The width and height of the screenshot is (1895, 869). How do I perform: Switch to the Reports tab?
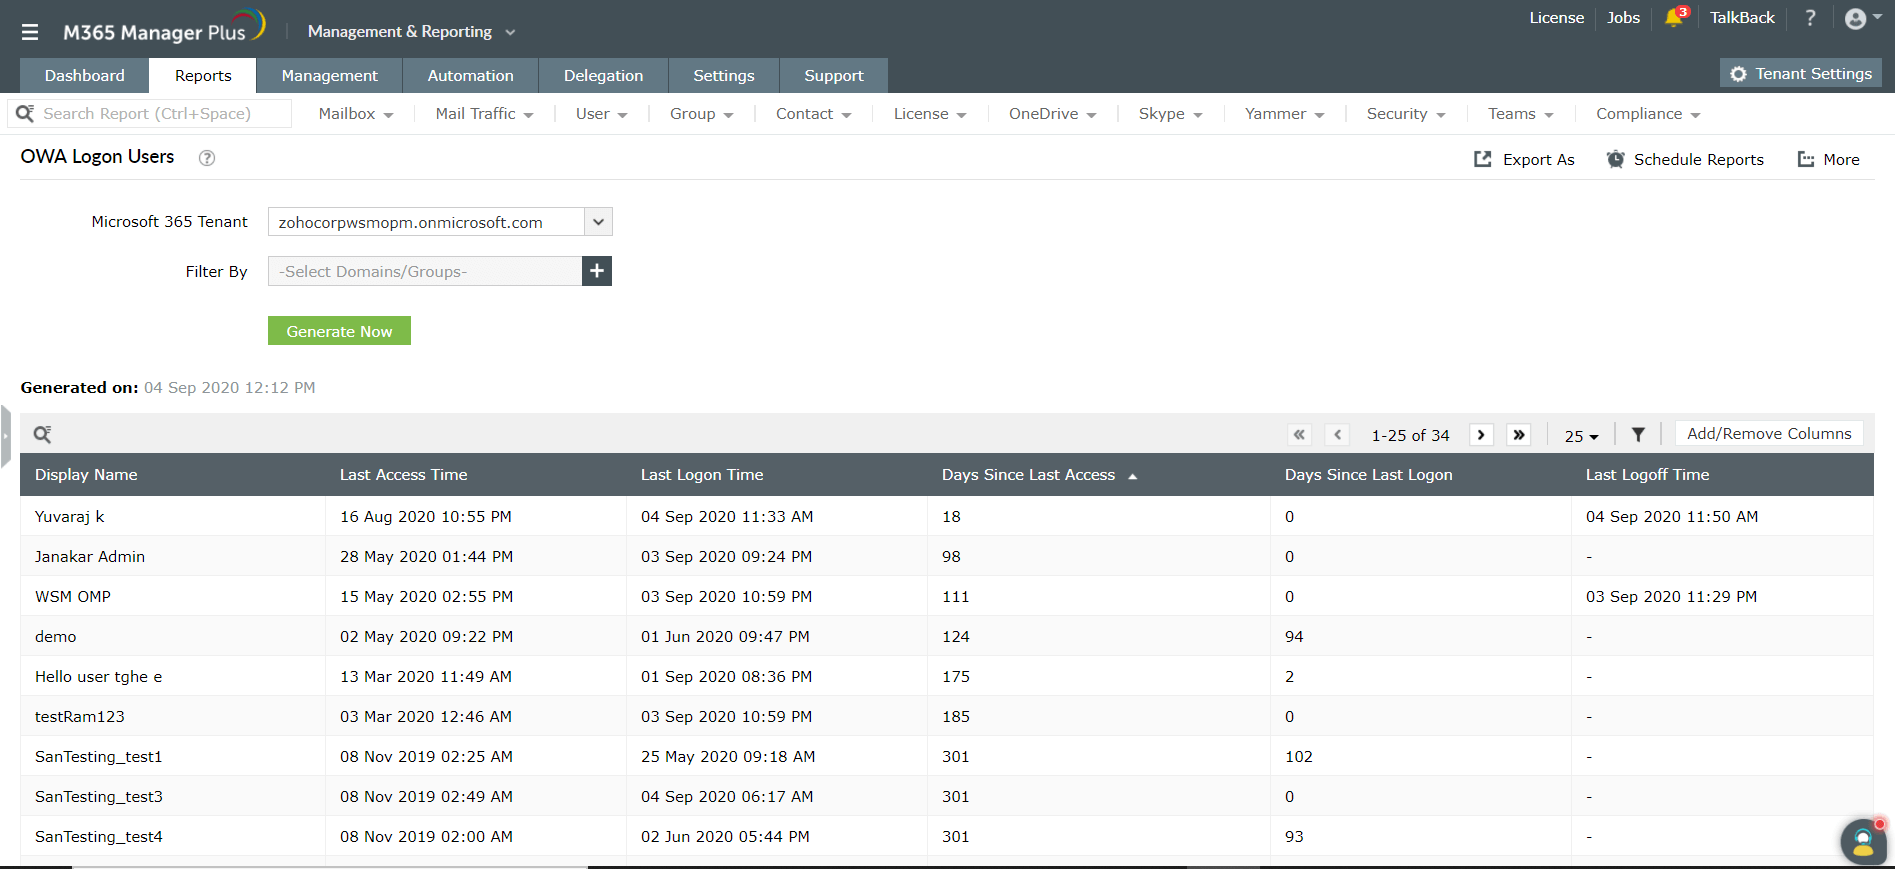tap(203, 76)
